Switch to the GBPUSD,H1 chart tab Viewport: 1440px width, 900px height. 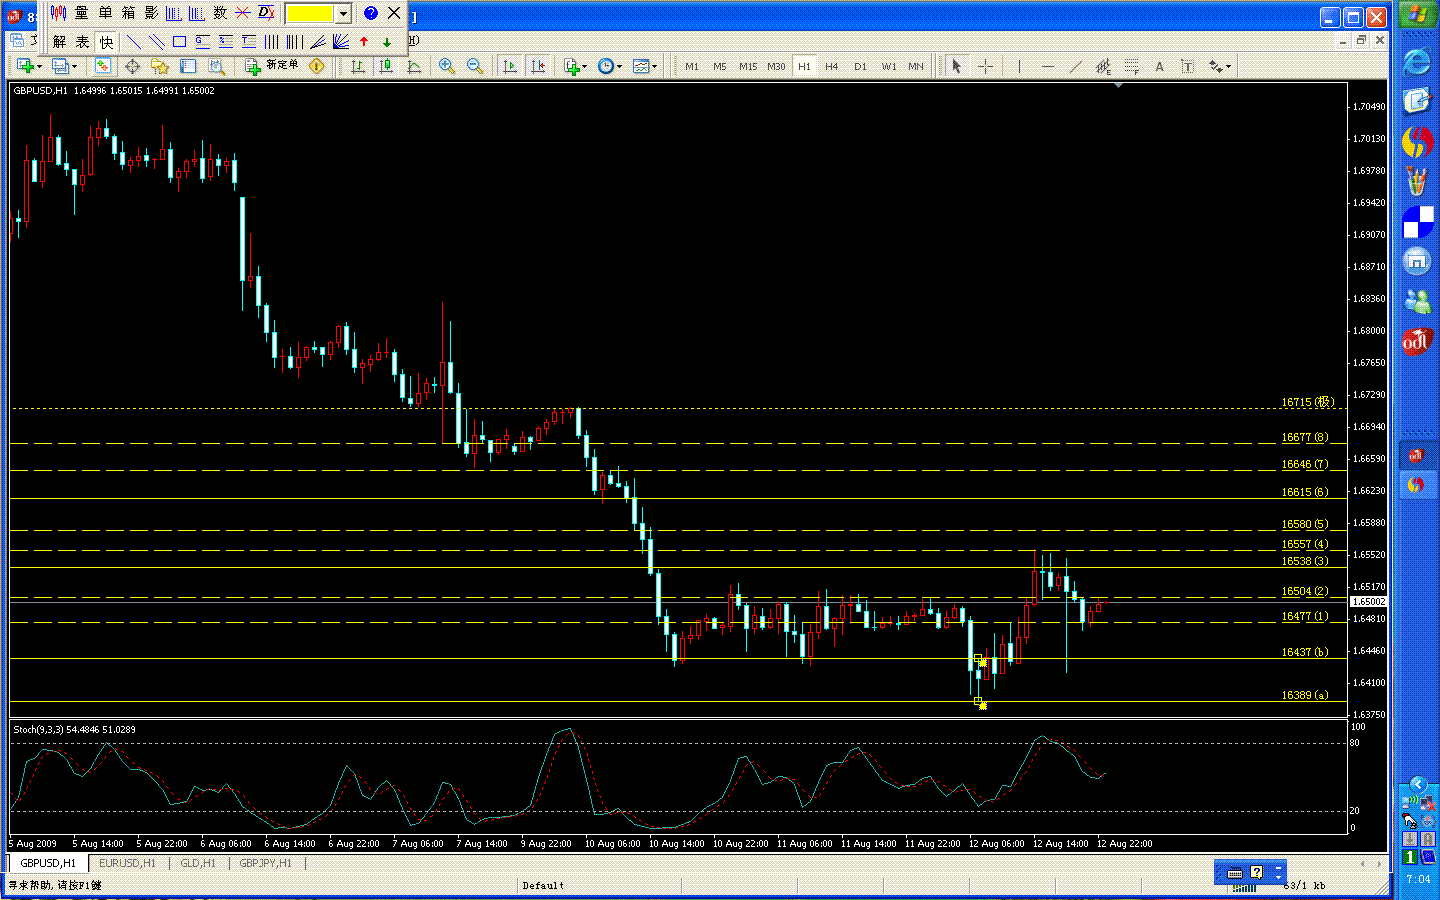48,863
